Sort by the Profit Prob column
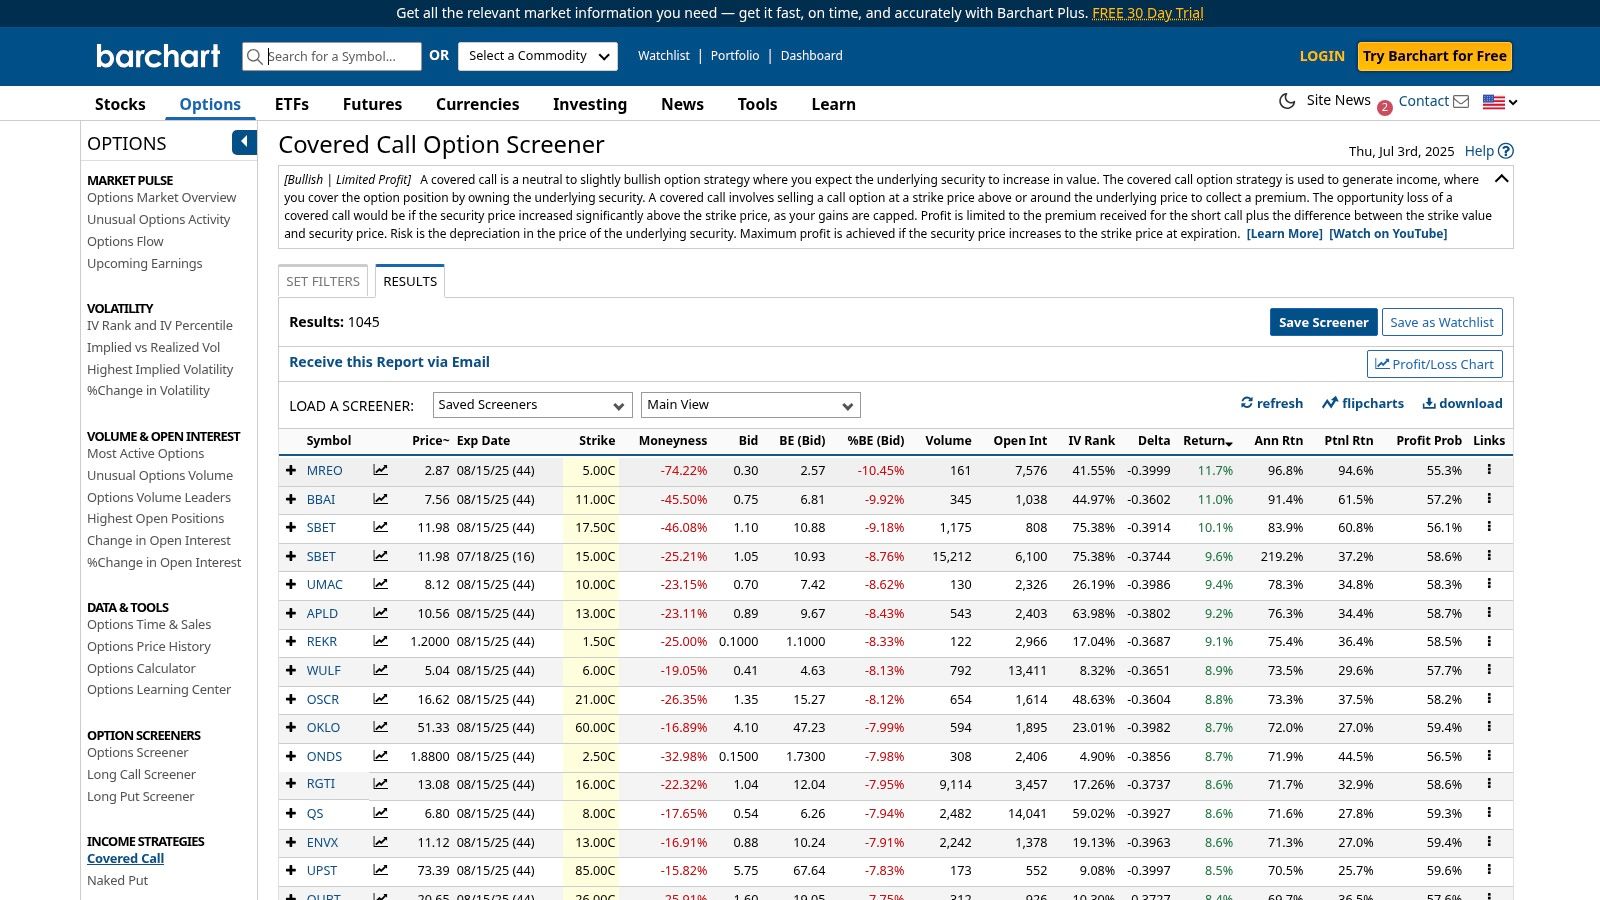 pyautogui.click(x=1429, y=441)
